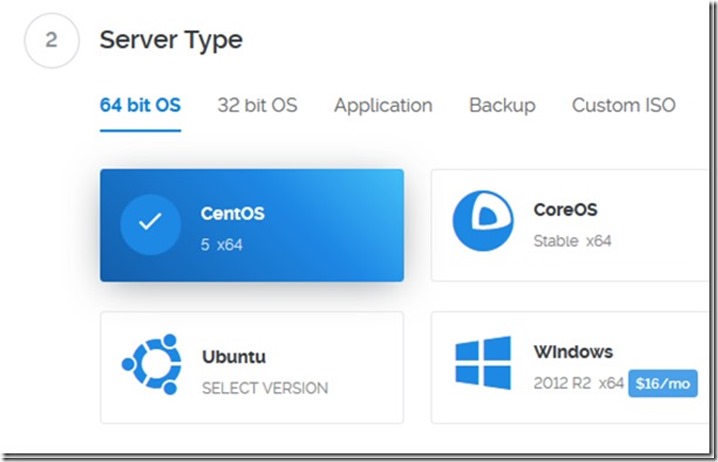
Task: Go to the Backup tab
Action: pos(502,105)
